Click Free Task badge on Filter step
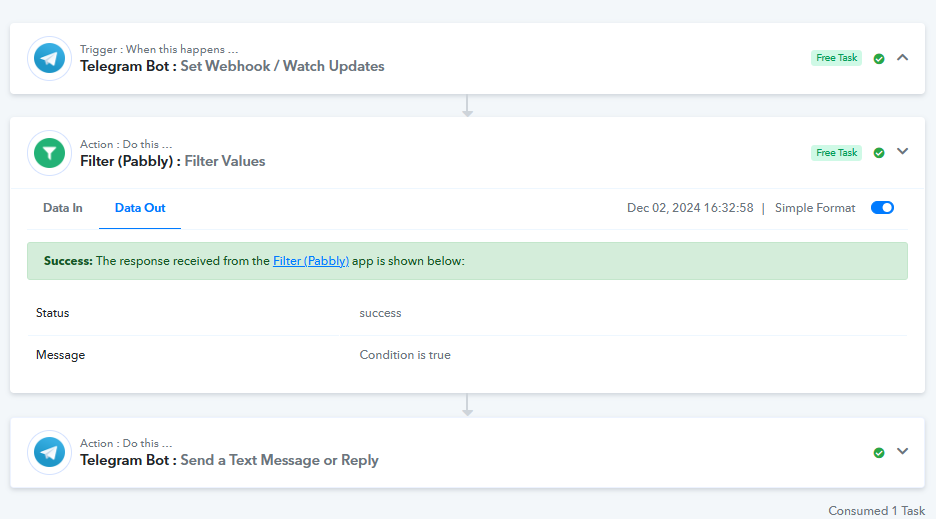Screen dimensions: 936x519 pos(836,153)
